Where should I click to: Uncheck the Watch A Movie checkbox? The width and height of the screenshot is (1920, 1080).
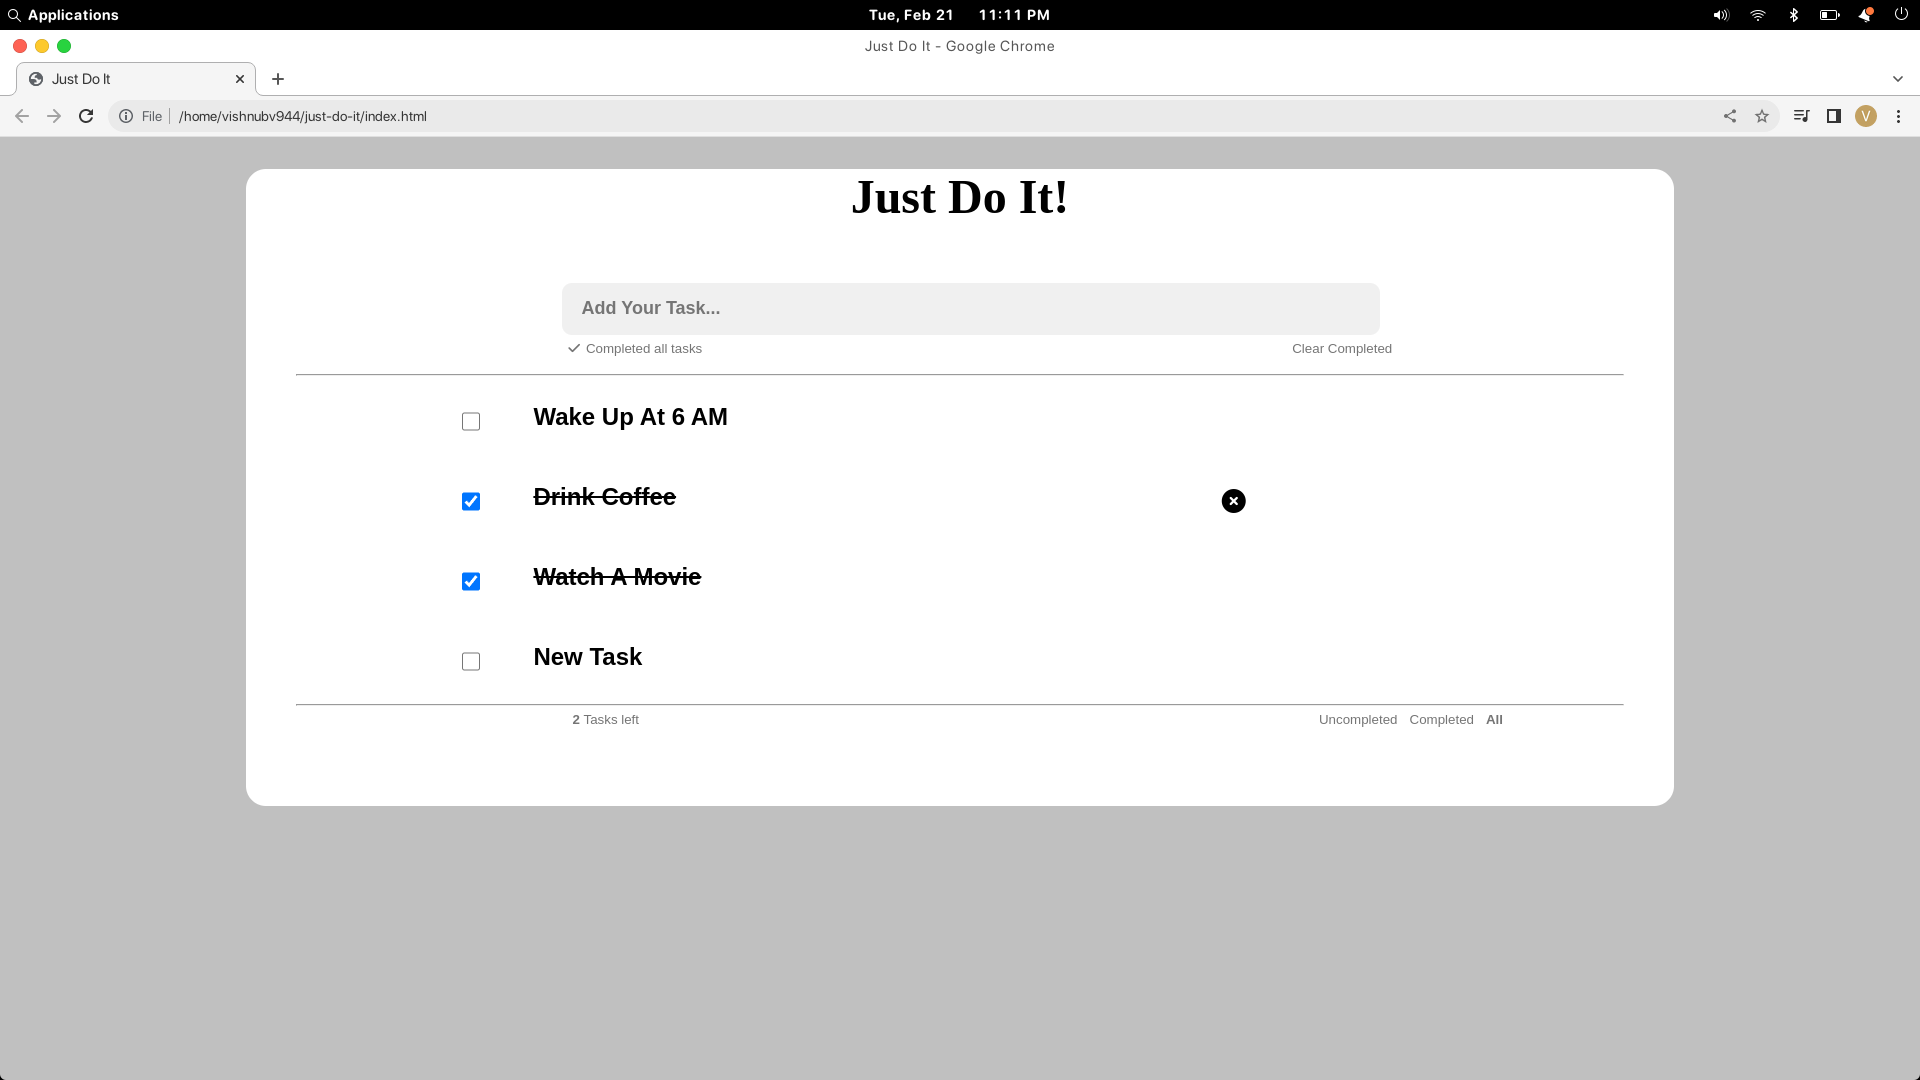[471, 582]
